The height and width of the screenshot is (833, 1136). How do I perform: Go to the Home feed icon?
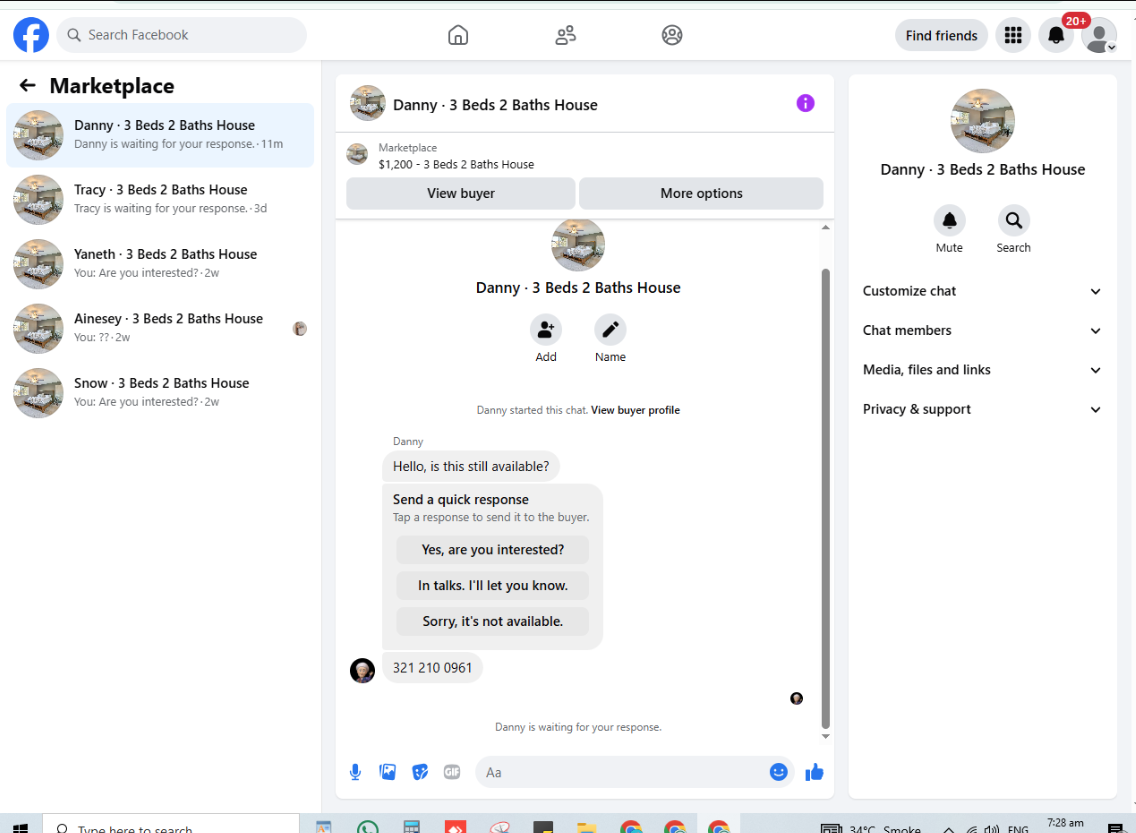click(x=458, y=35)
